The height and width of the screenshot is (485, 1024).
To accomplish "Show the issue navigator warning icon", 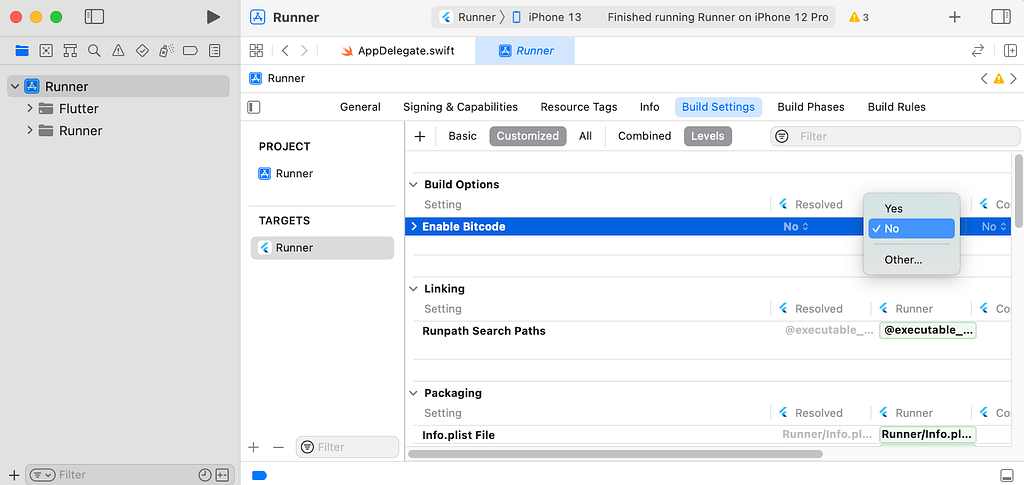I will 118,51.
